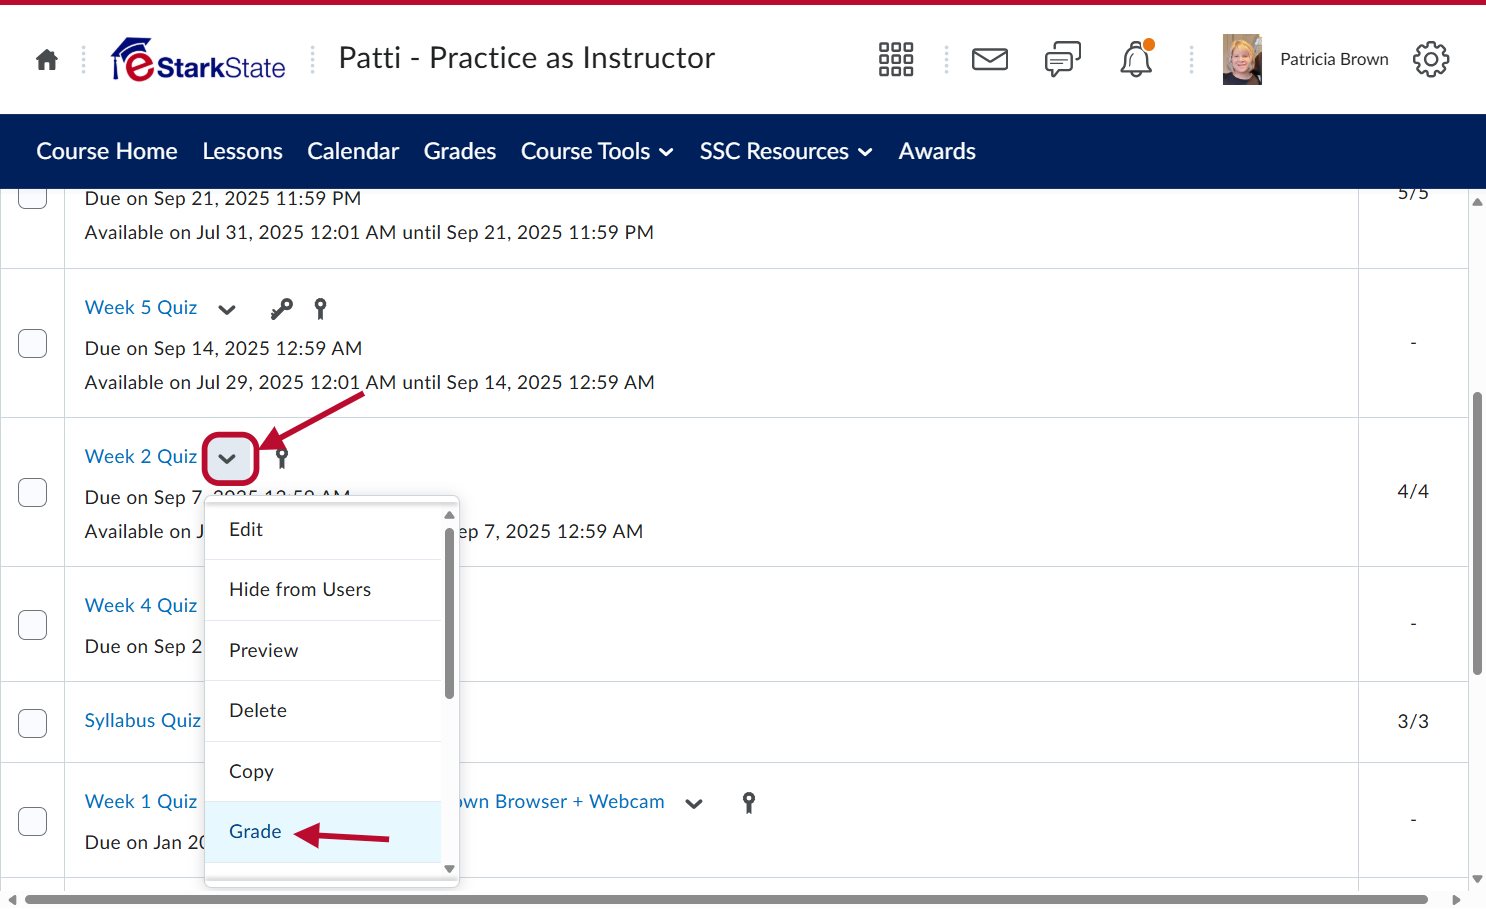Click the page scrollbar's down arrow
The height and width of the screenshot is (909, 1486).
point(1477,880)
